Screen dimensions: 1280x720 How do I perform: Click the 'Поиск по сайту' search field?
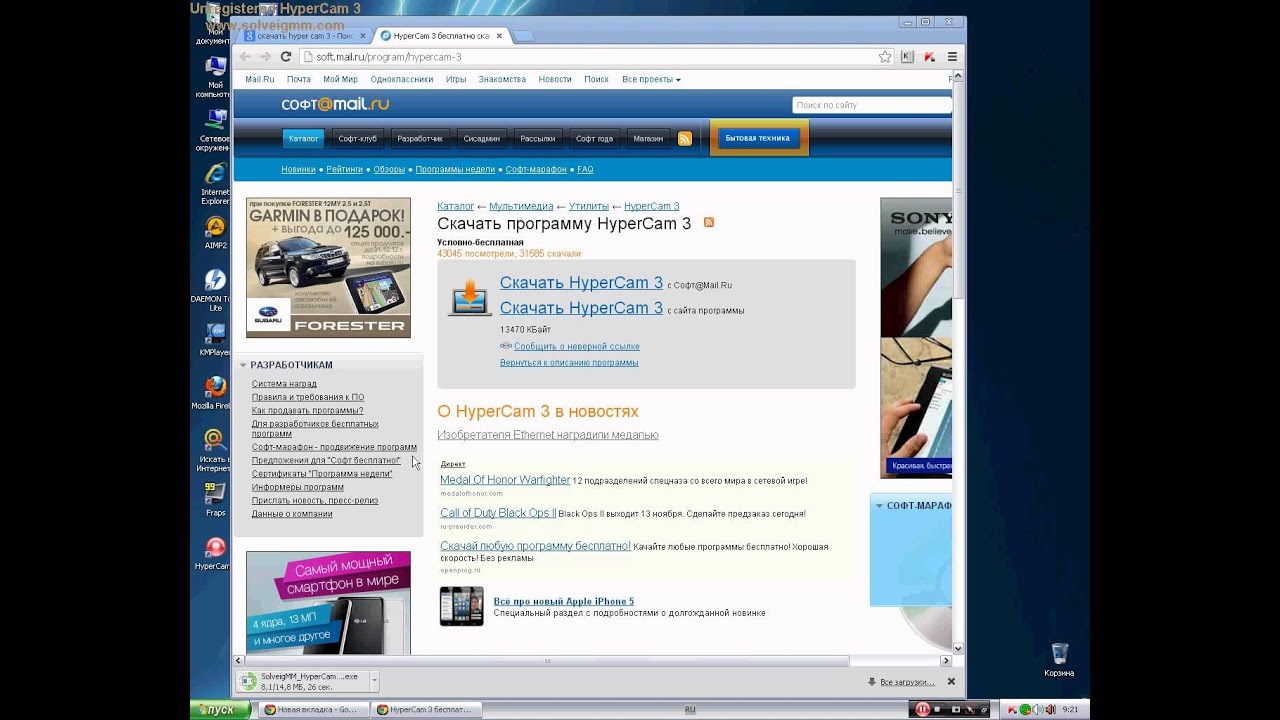click(871, 105)
